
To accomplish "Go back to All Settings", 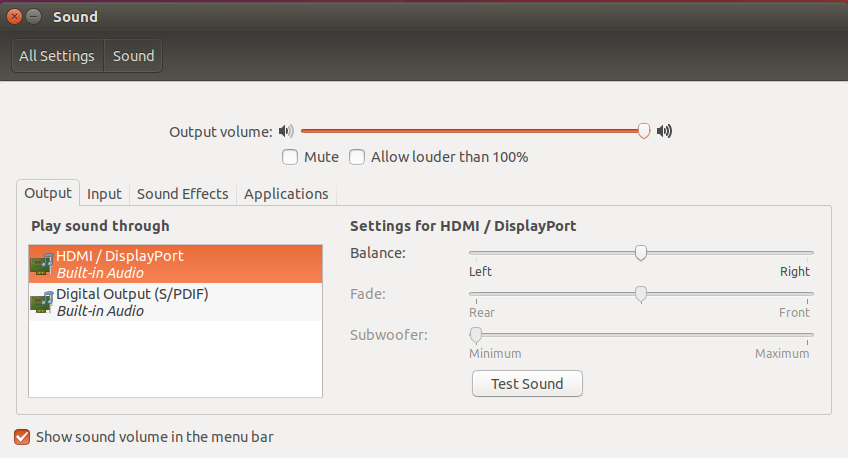I will pyautogui.click(x=57, y=56).
